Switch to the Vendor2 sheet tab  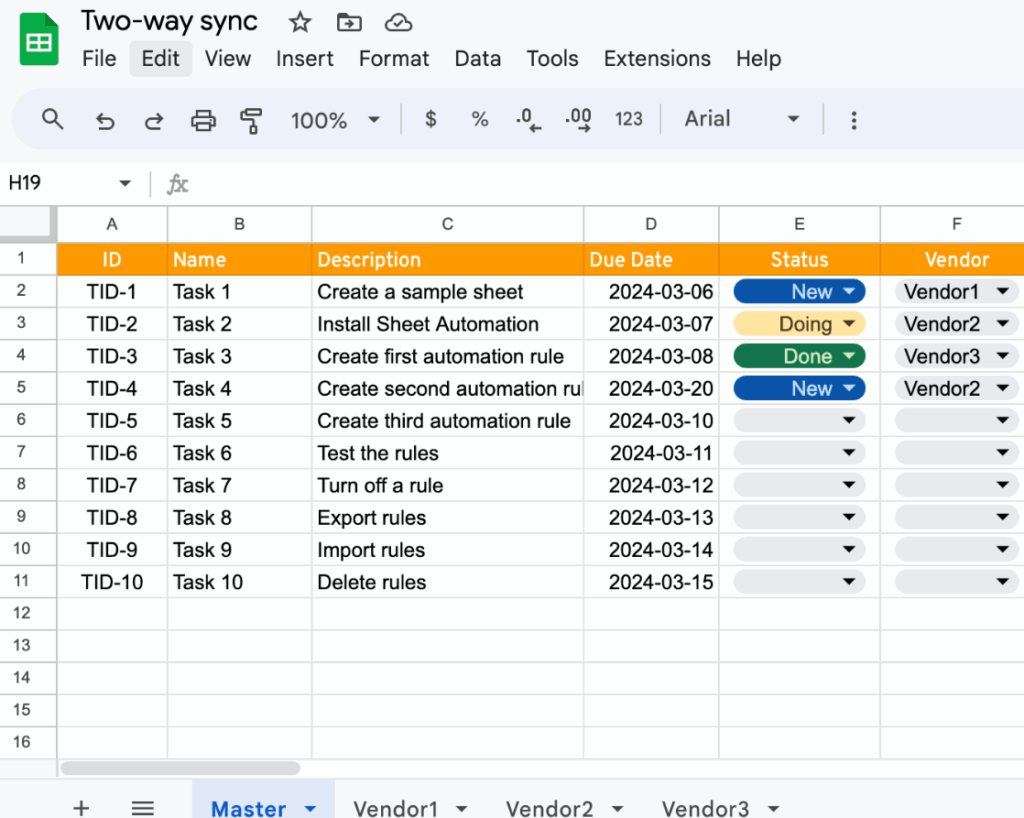click(551, 807)
